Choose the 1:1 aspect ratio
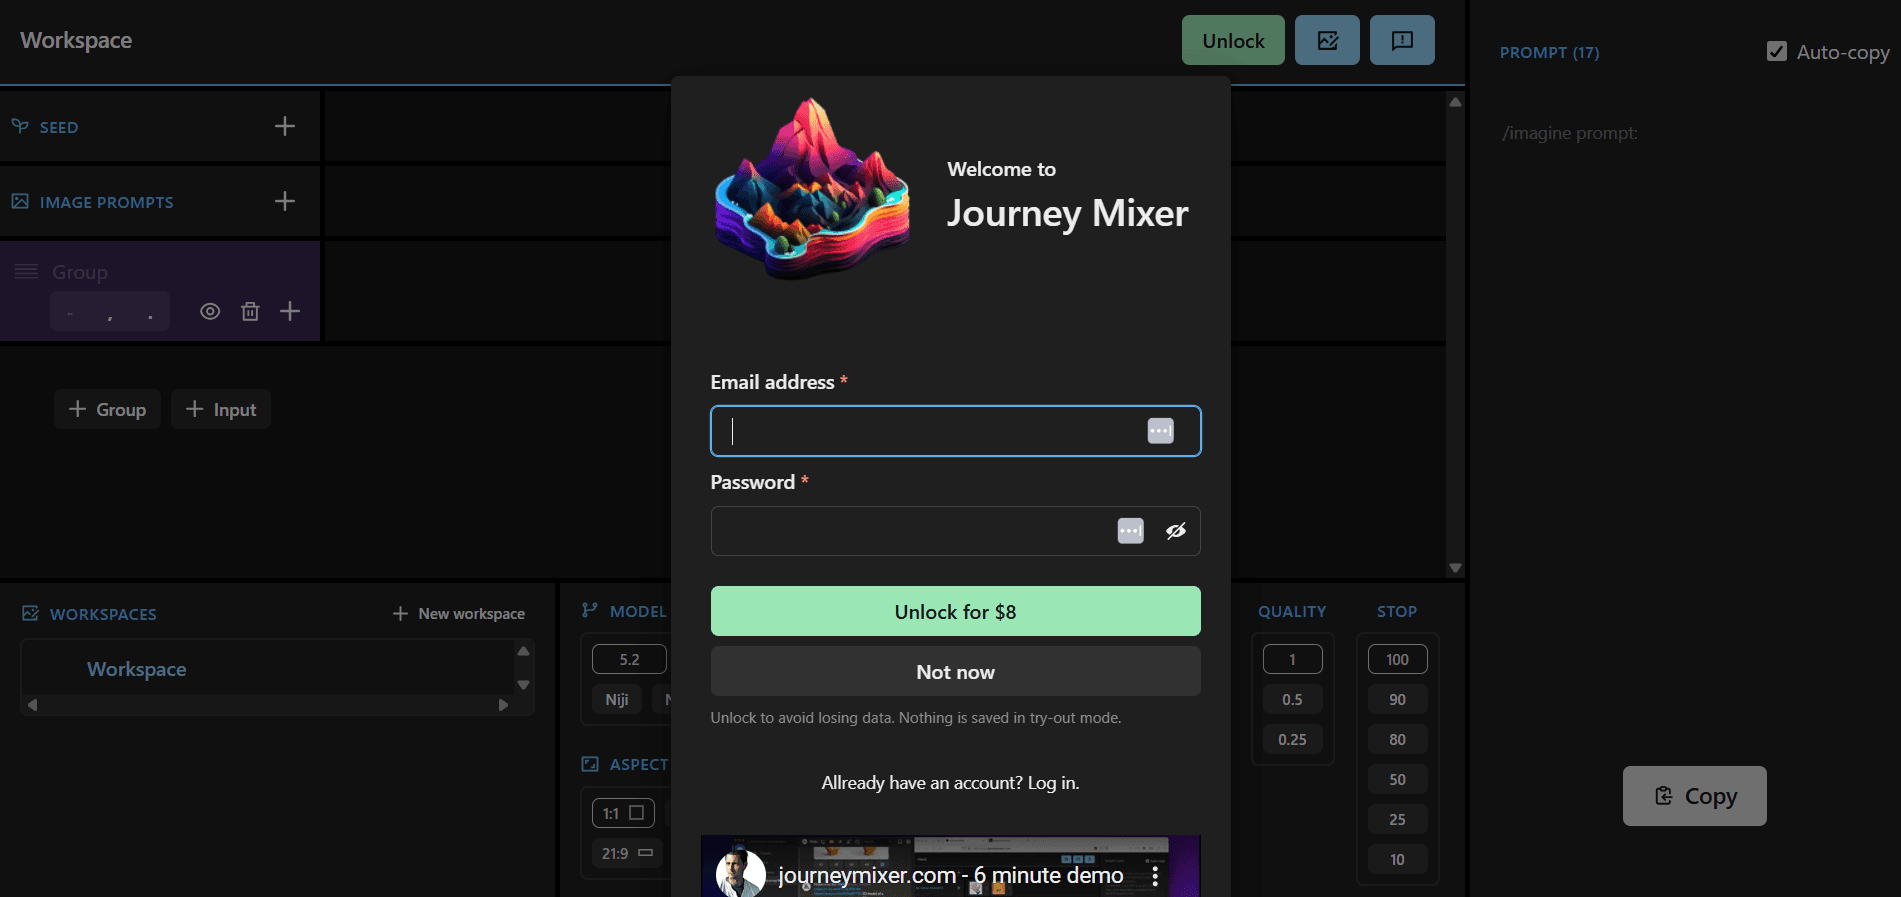The image size is (1901, 897). 623,813
